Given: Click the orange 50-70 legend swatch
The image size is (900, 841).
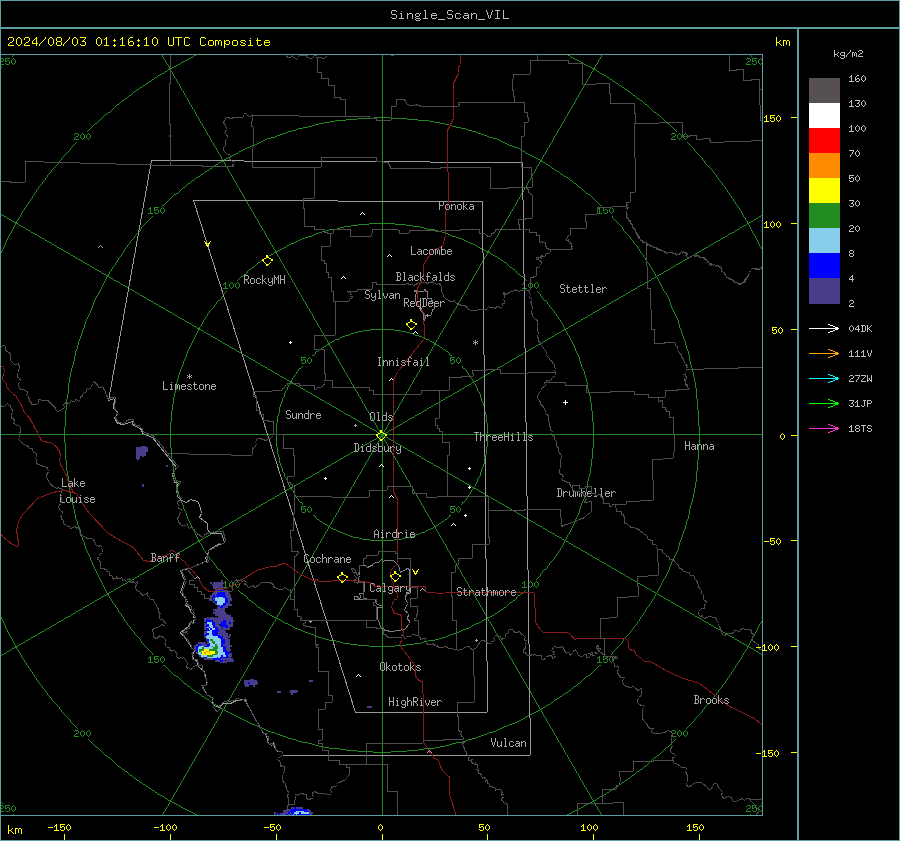Looking at the screenshot, I should tap(824, 165).
